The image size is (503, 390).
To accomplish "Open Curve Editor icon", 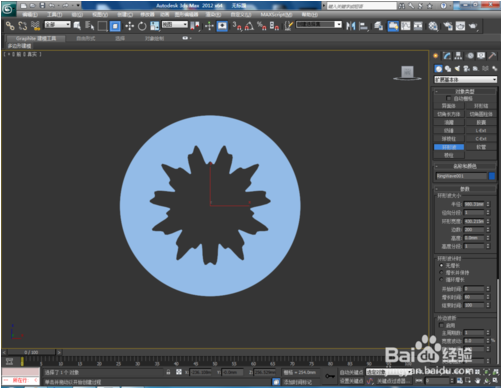I will 406,26.
